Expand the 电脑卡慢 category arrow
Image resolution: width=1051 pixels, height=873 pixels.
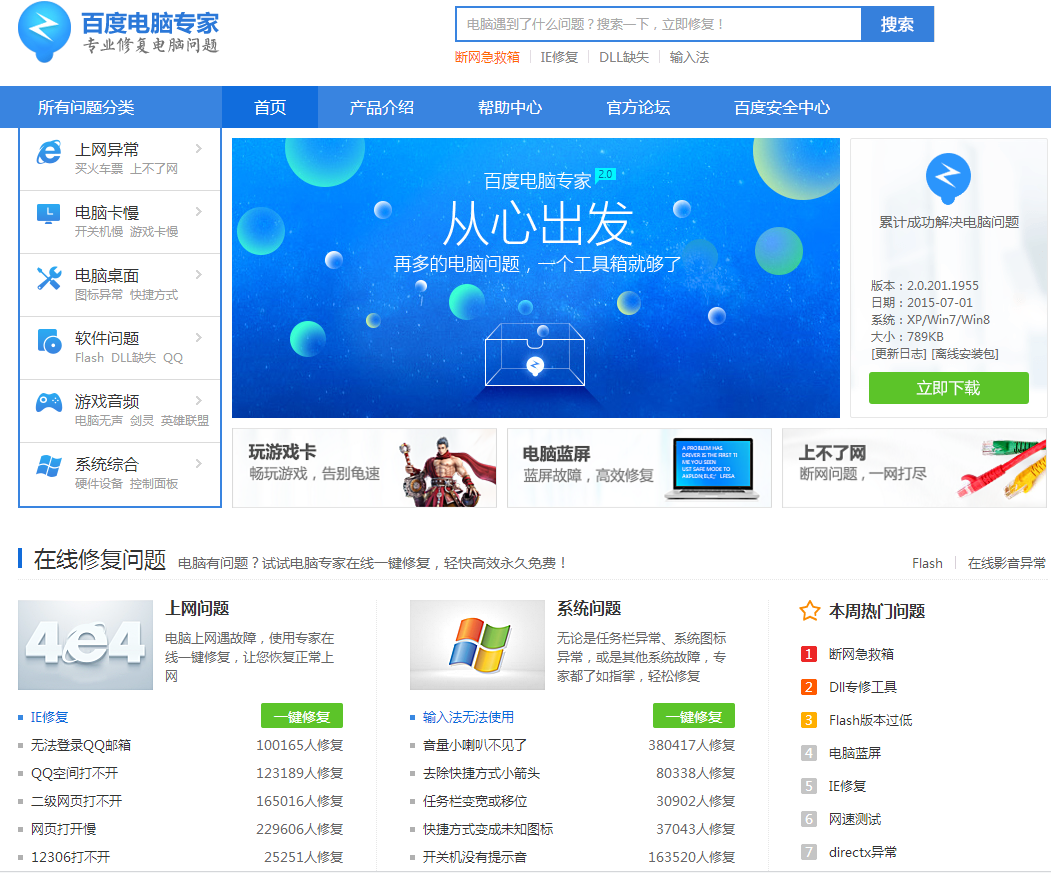click(x=198, y=211)
